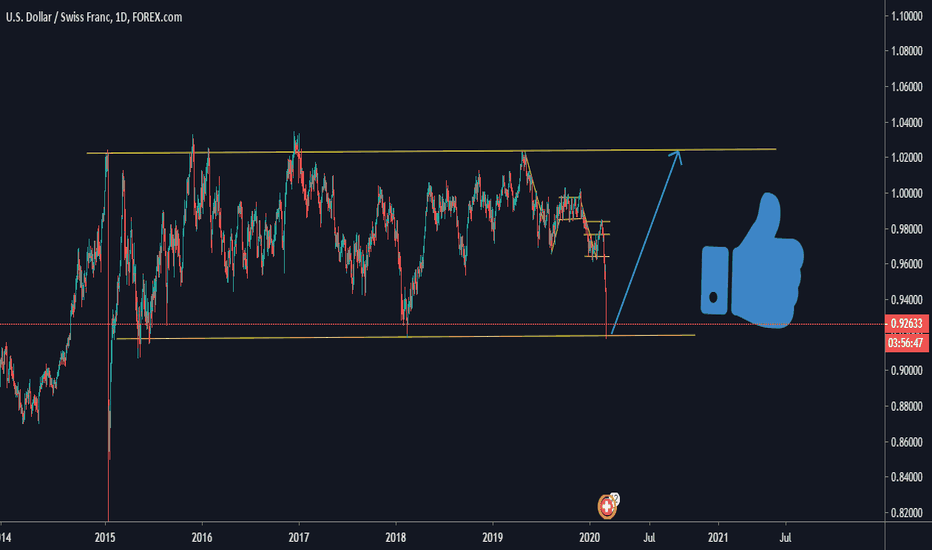Click the blue thumbs-up sticker on the chart
932x550 pixels.
pyautogui.click(x=752, y=260)
